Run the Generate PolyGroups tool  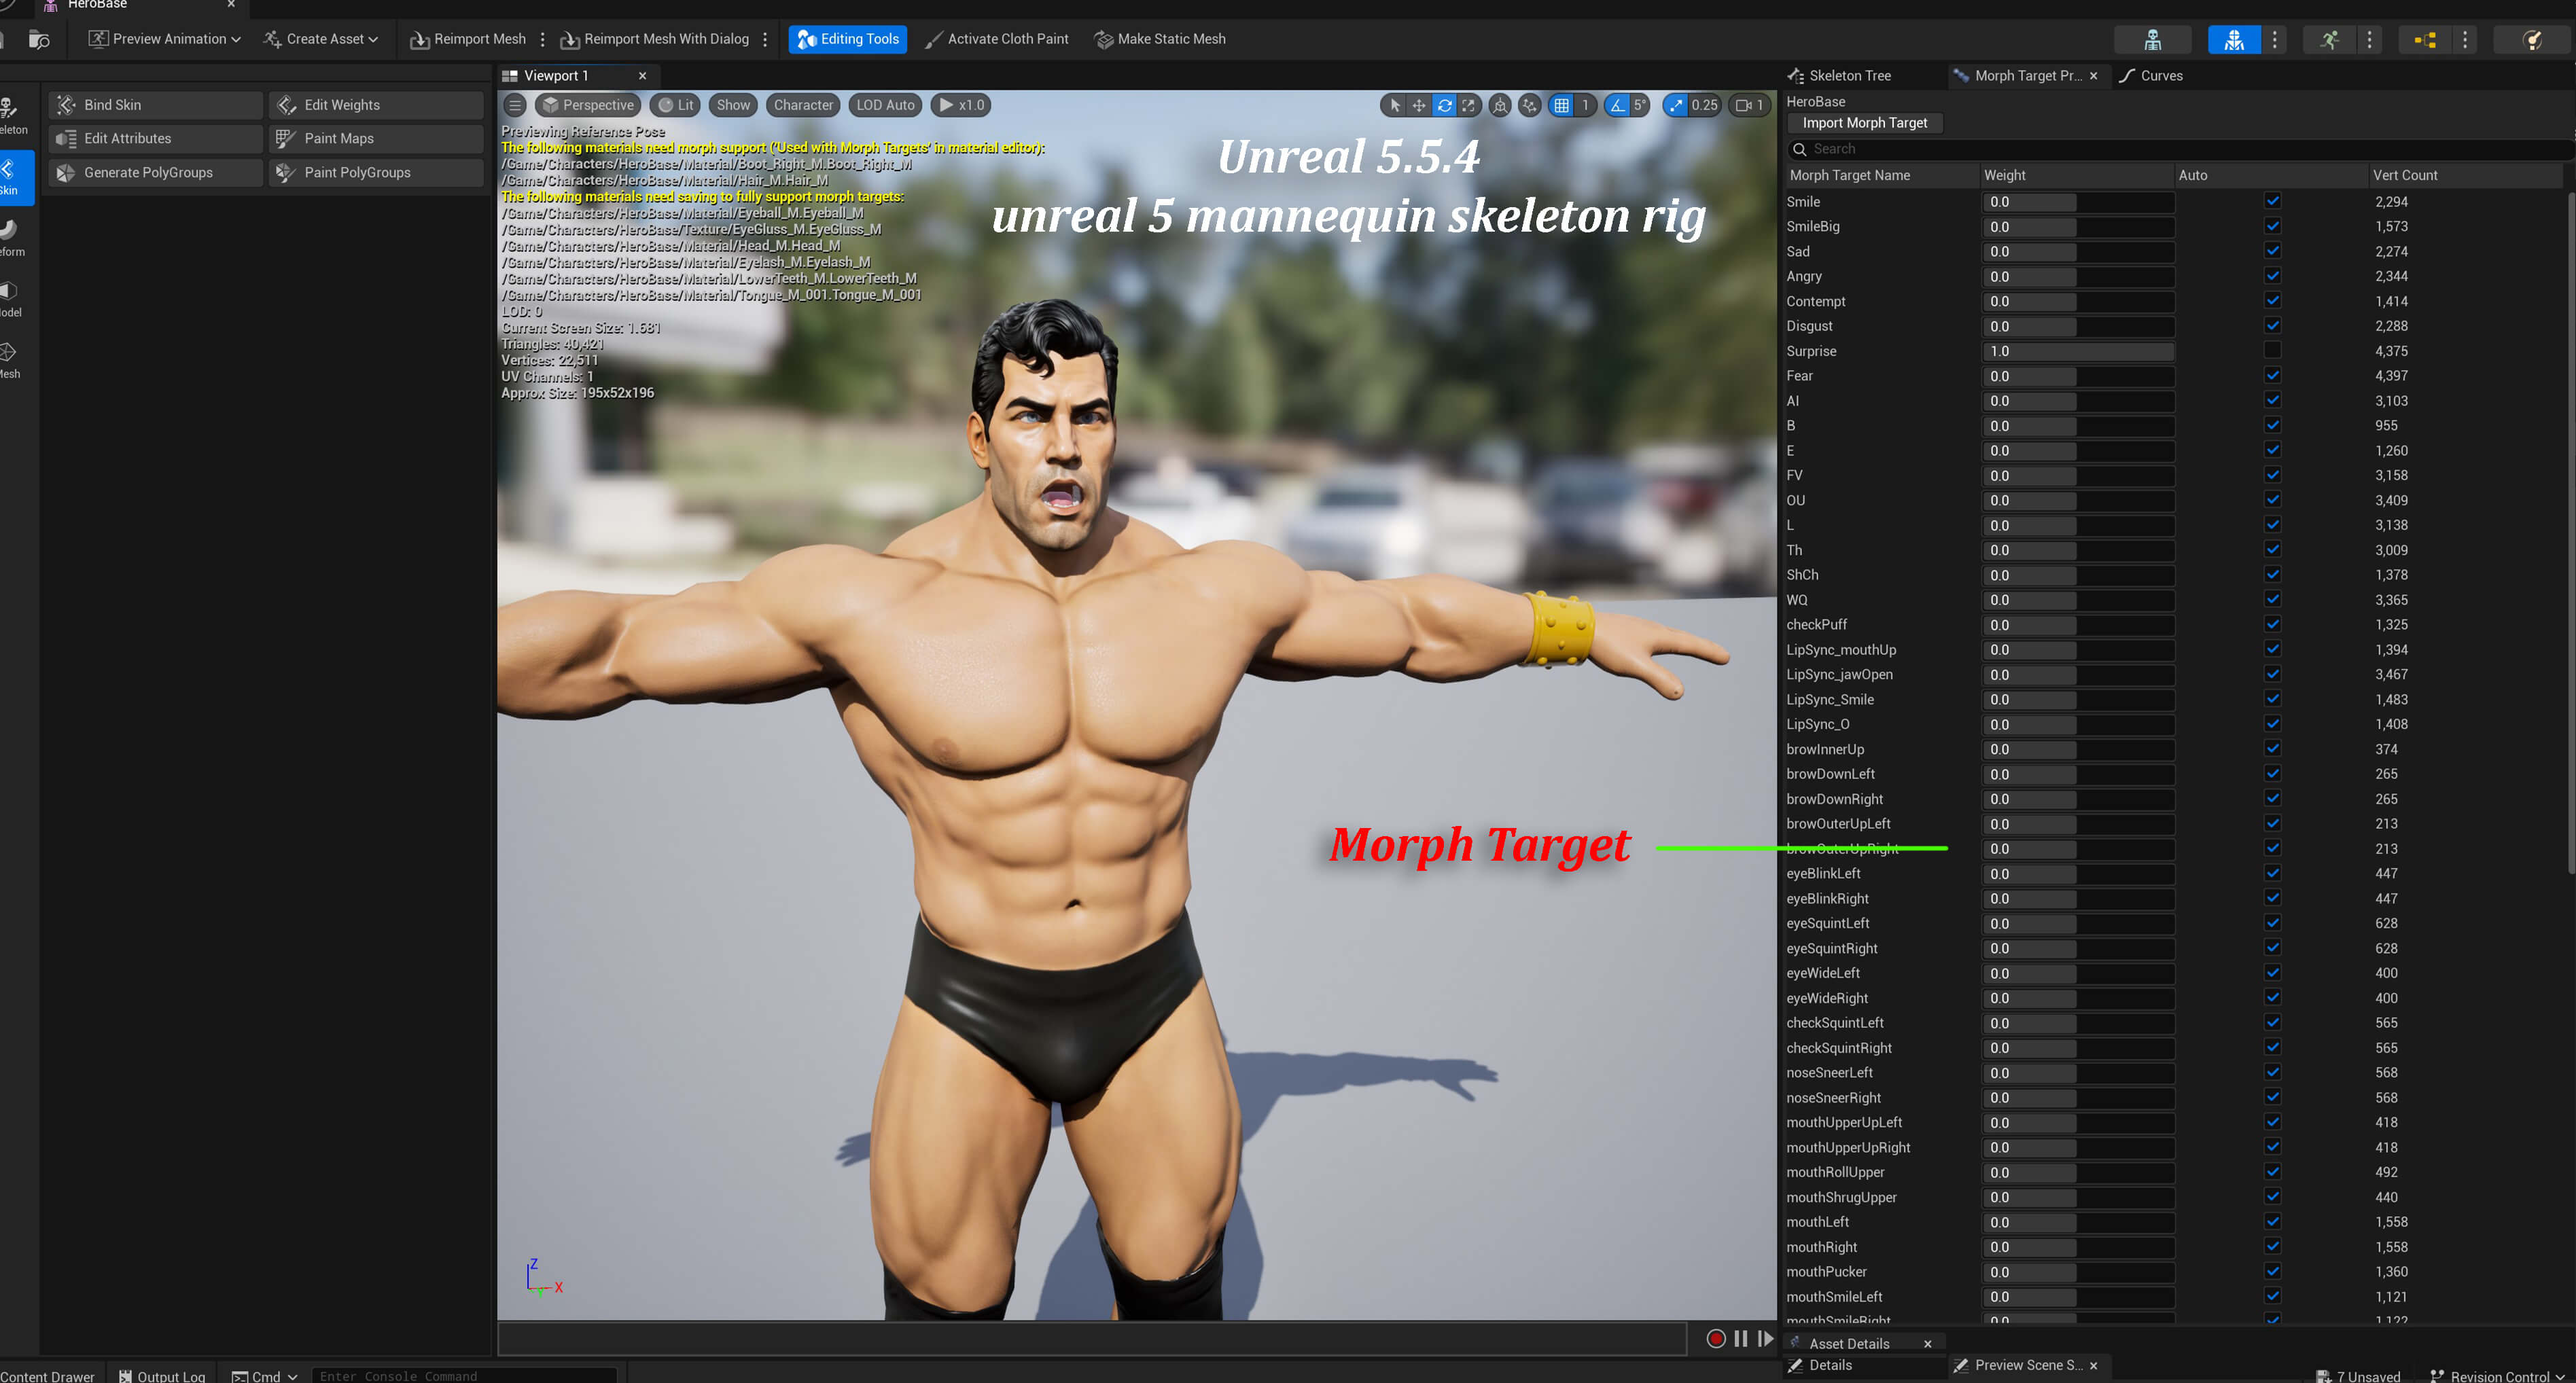(155, 173)
